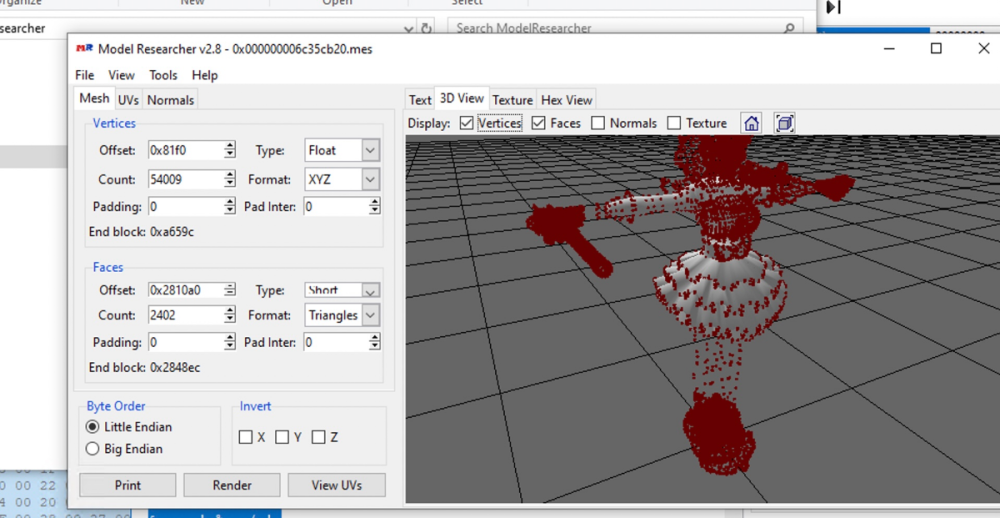The width and height of the screenshot is (1000, 518).
Task: Click Vertices Offset spinner arrows
Action: pos(230,151)
